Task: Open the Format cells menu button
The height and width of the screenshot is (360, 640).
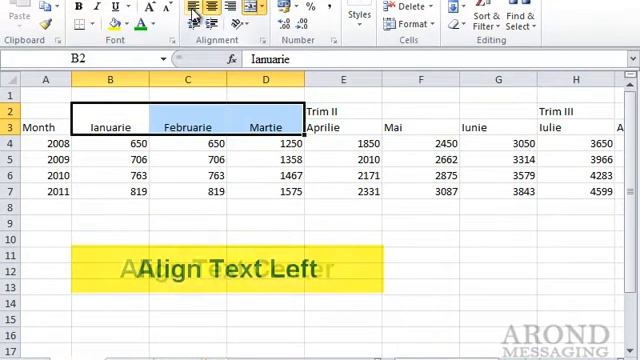Action: pos(408,24)
